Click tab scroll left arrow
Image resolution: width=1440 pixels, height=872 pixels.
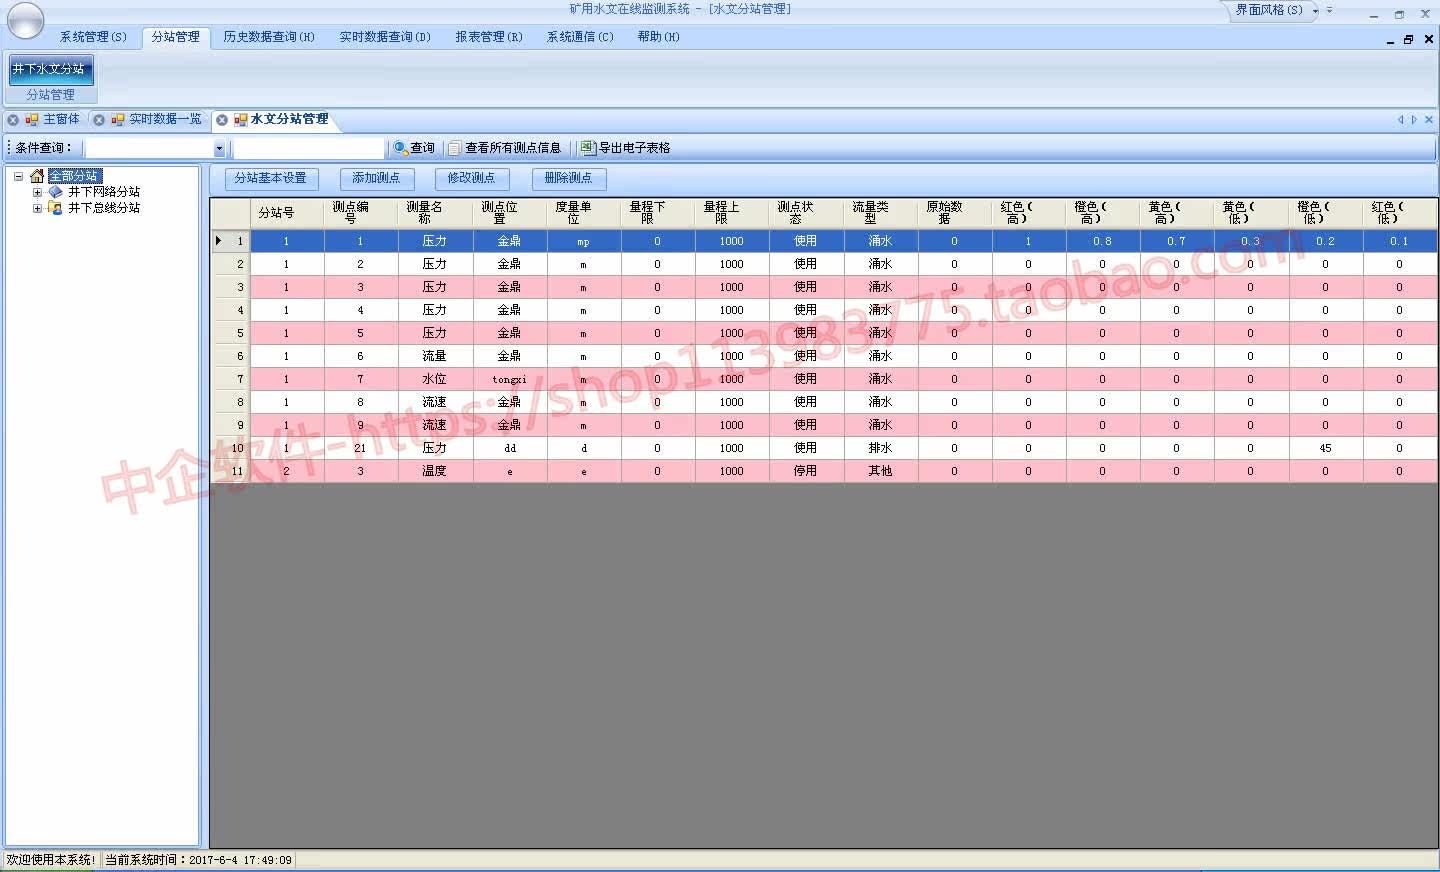click(x=1401, y=120)
